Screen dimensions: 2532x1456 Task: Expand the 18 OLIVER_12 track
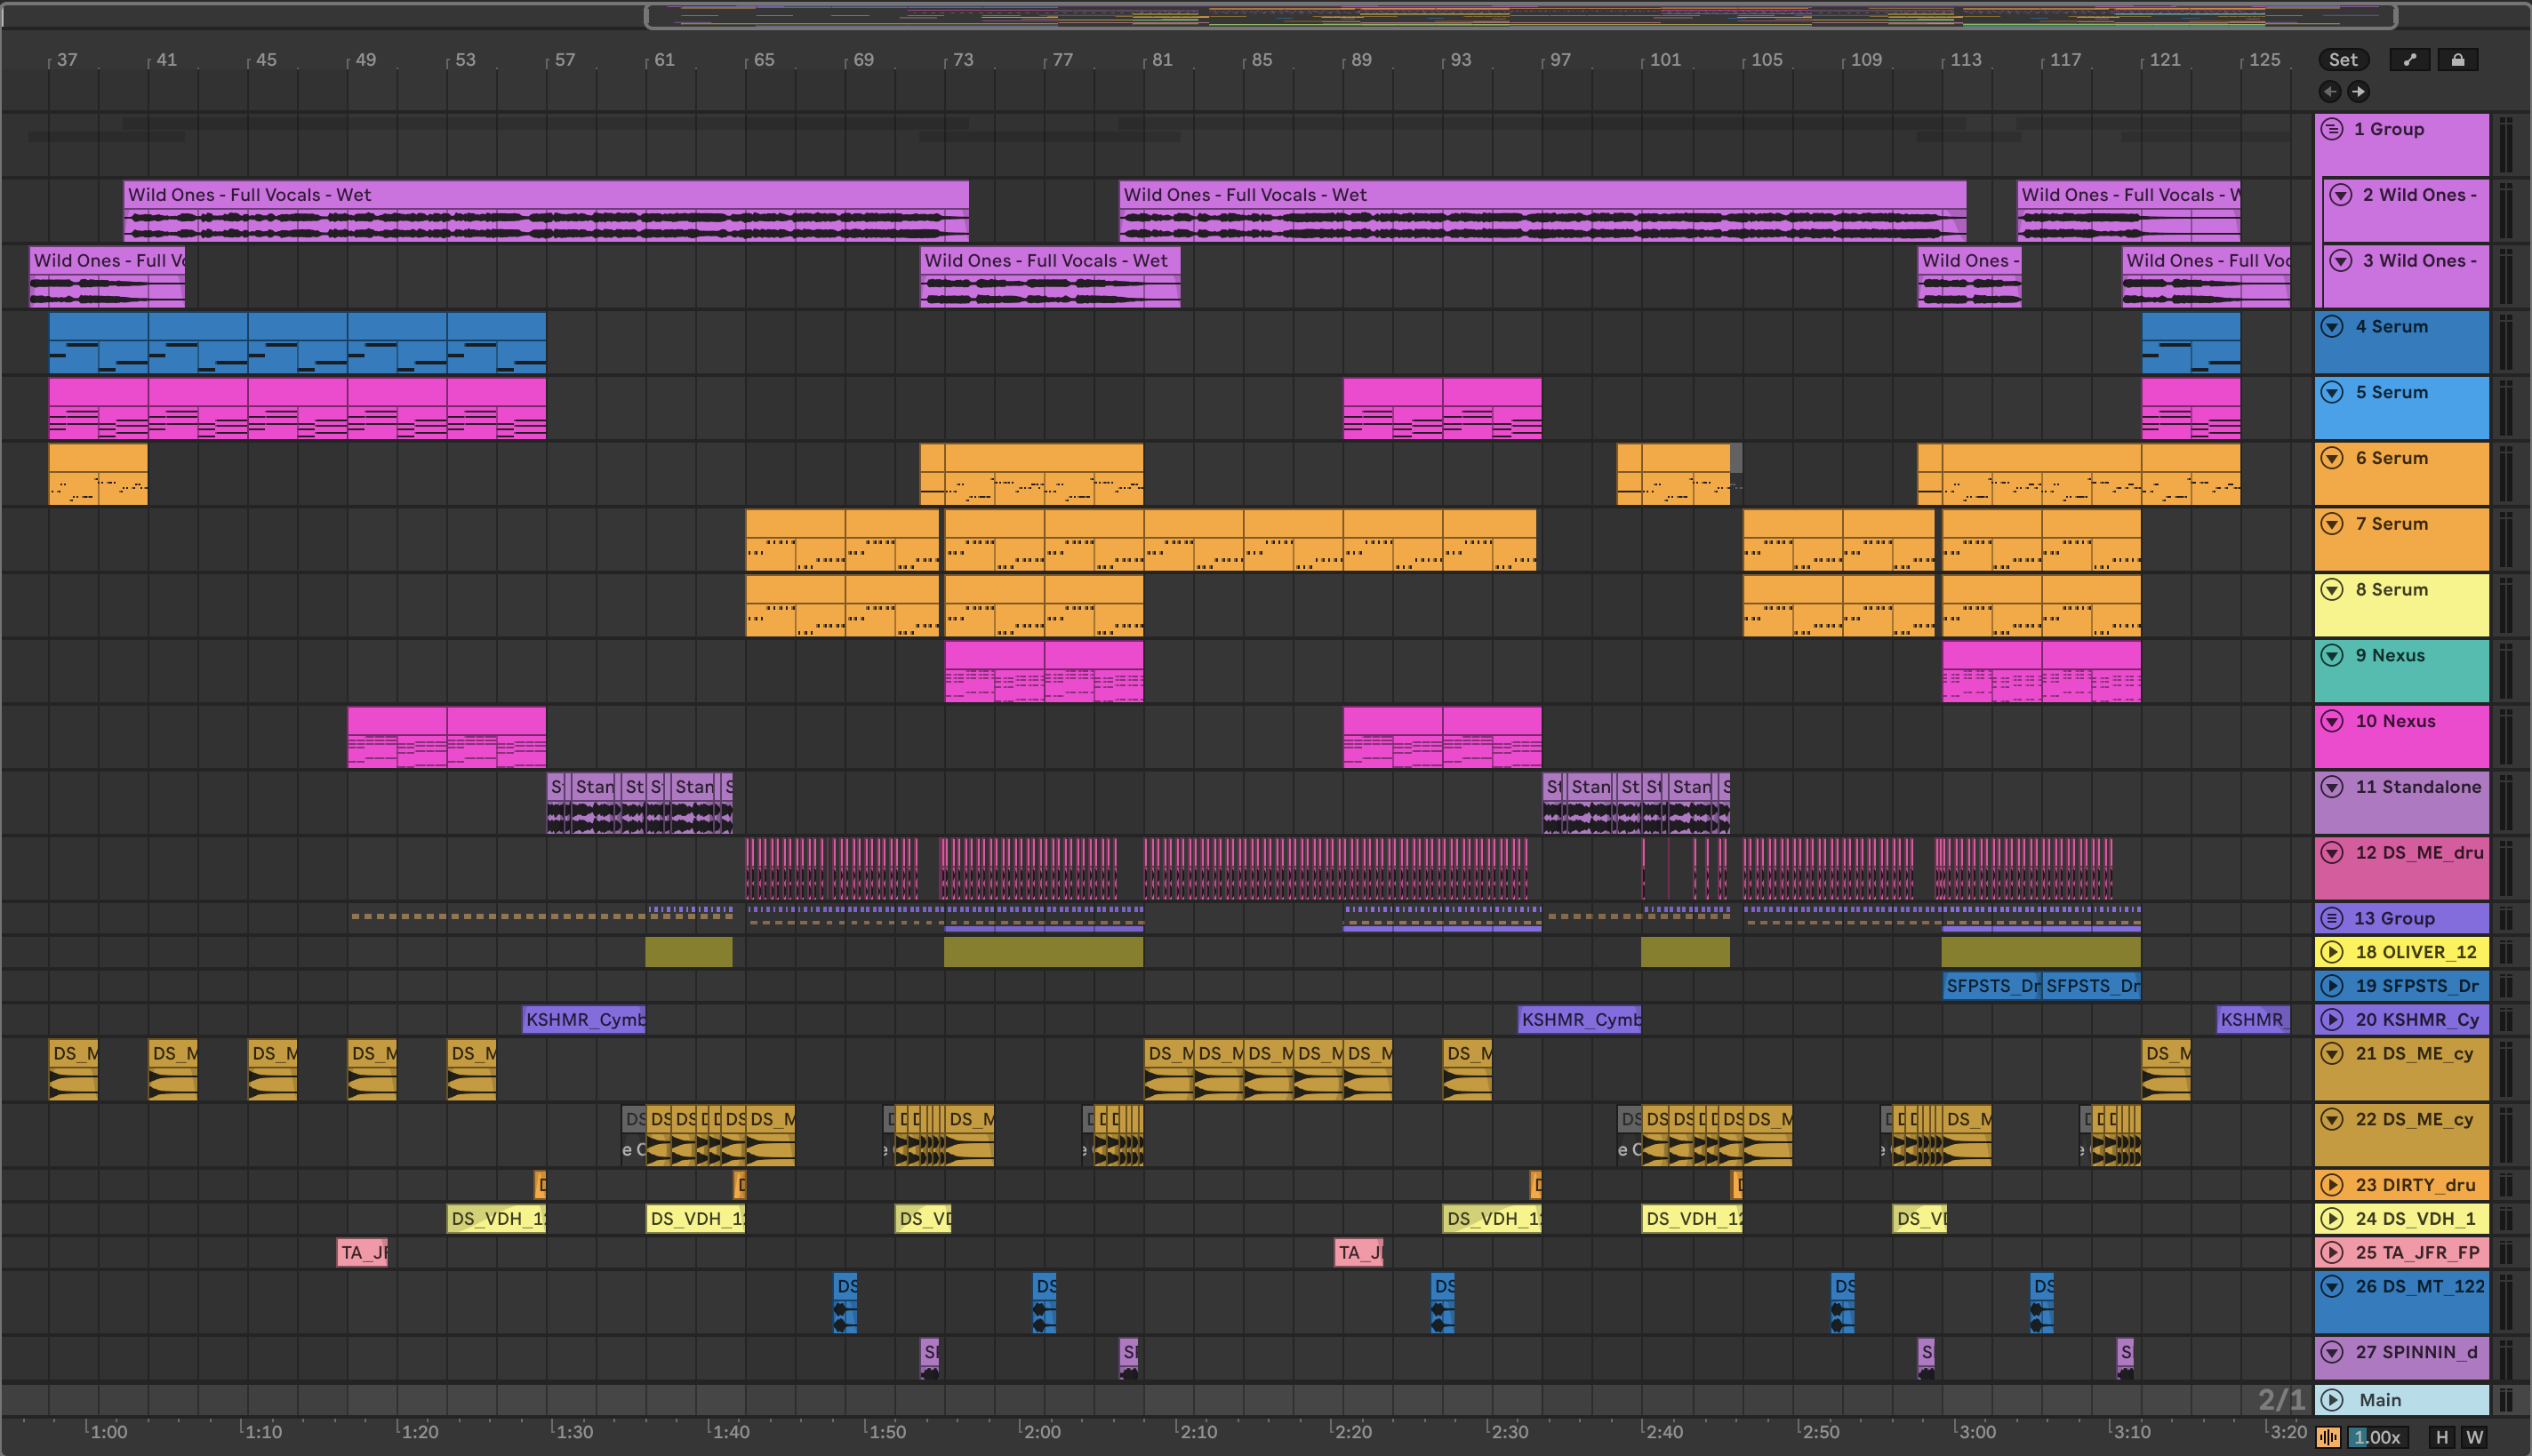2332,952
